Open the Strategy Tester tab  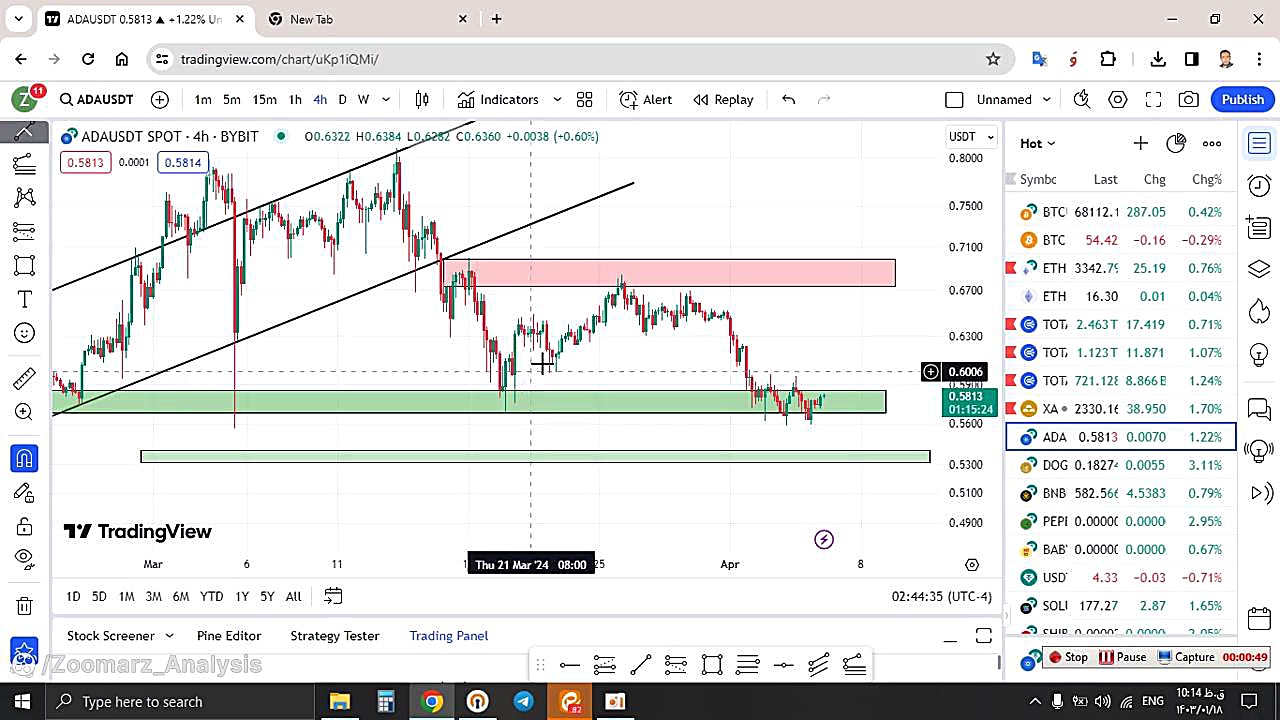tap(335, 636)
